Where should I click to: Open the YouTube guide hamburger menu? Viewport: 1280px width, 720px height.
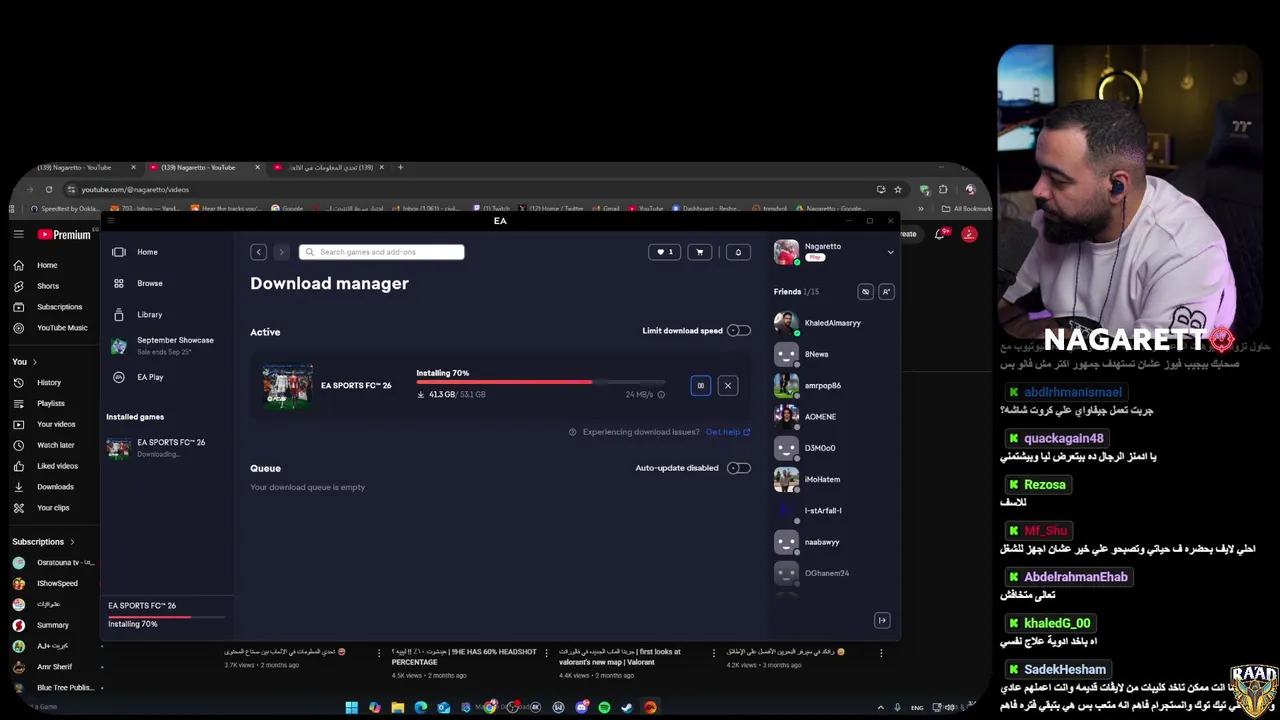[18, 234]
